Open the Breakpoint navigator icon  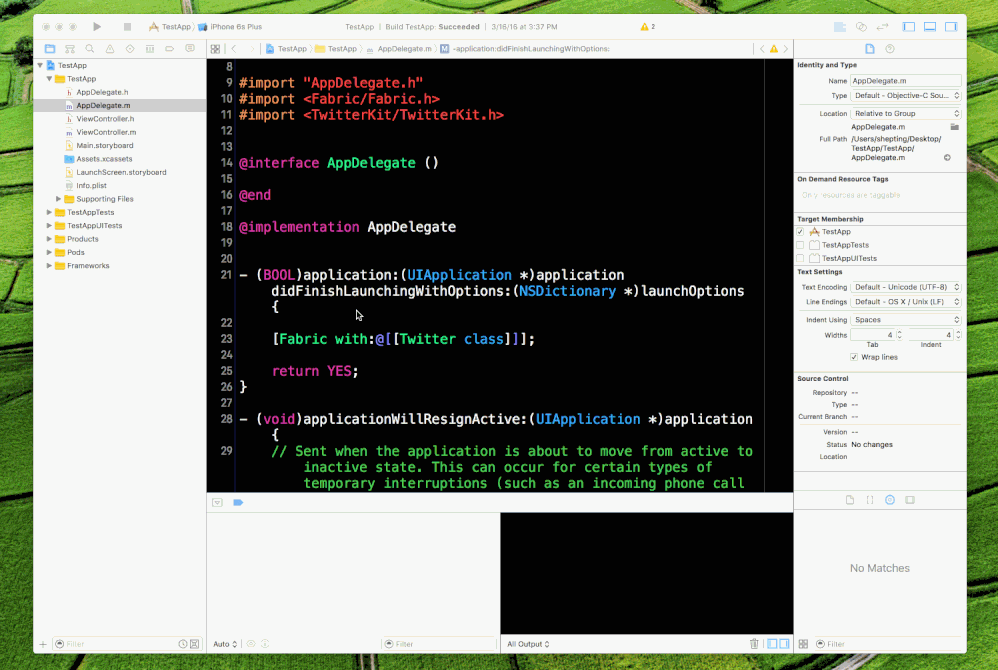(x=170, y=48)
